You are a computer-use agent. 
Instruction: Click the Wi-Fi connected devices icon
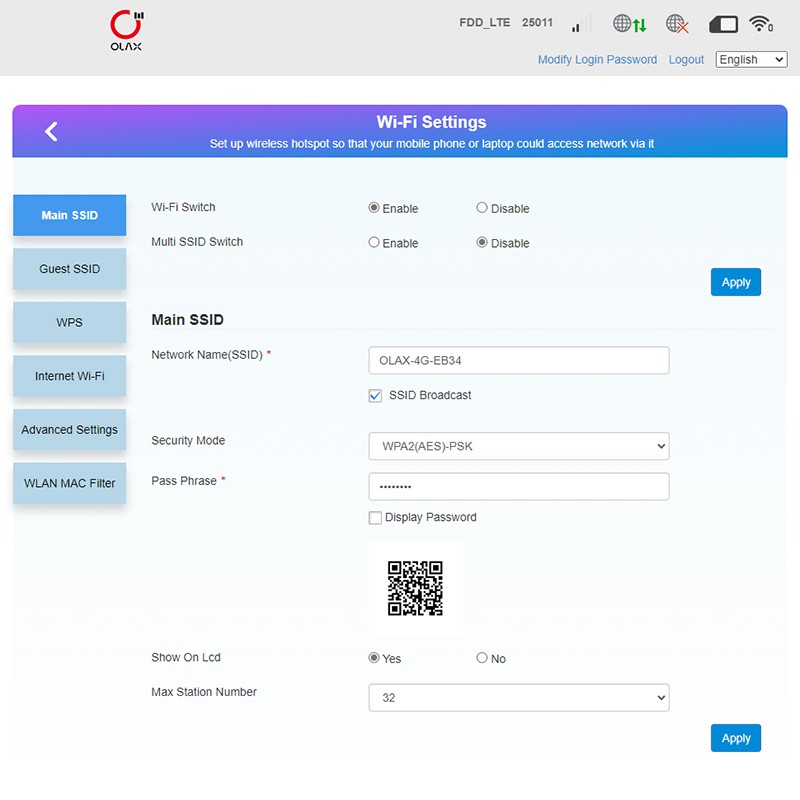[x=761, y=24]
